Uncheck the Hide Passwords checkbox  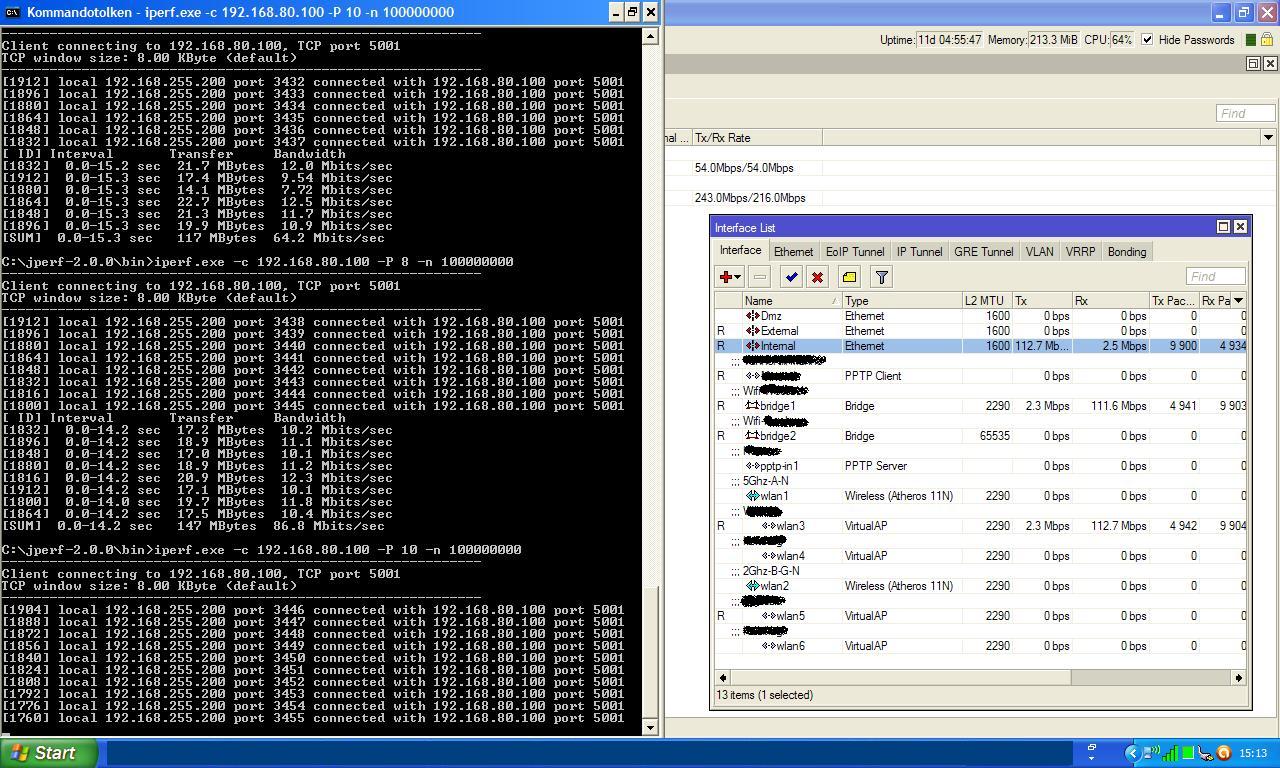[x=1146, y=40]
